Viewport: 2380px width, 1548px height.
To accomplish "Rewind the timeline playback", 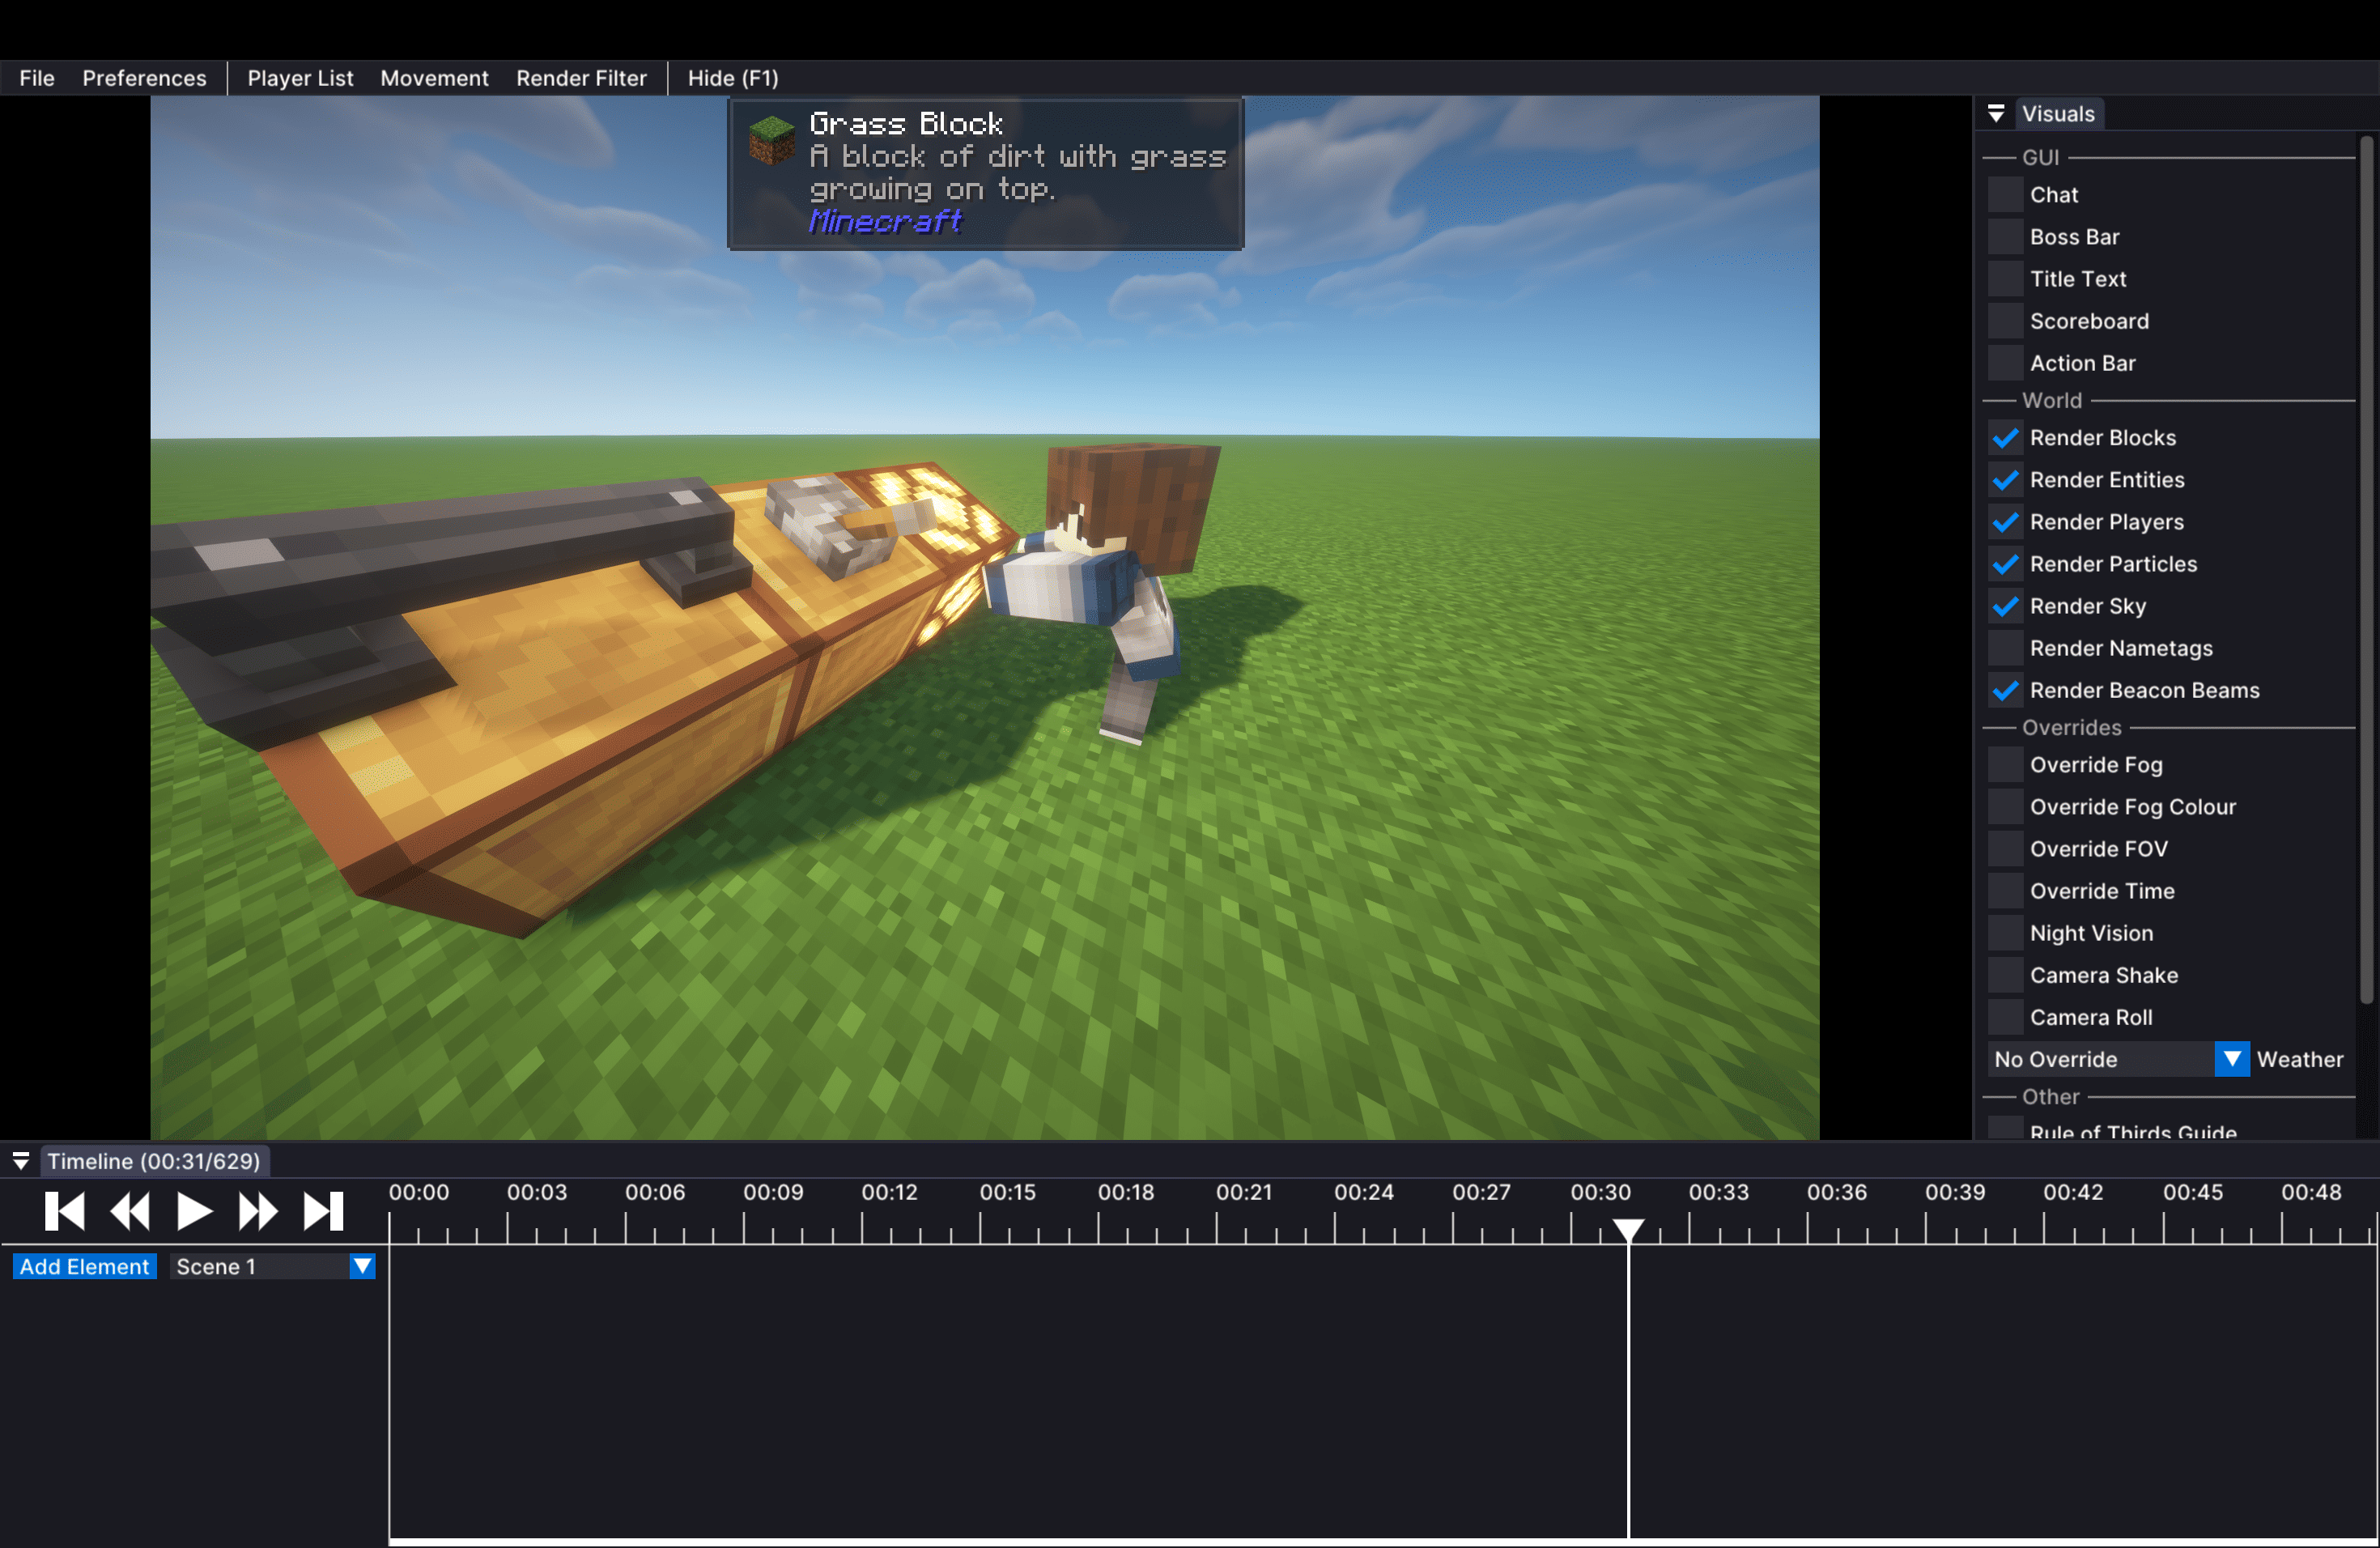I will [130, 1211].
